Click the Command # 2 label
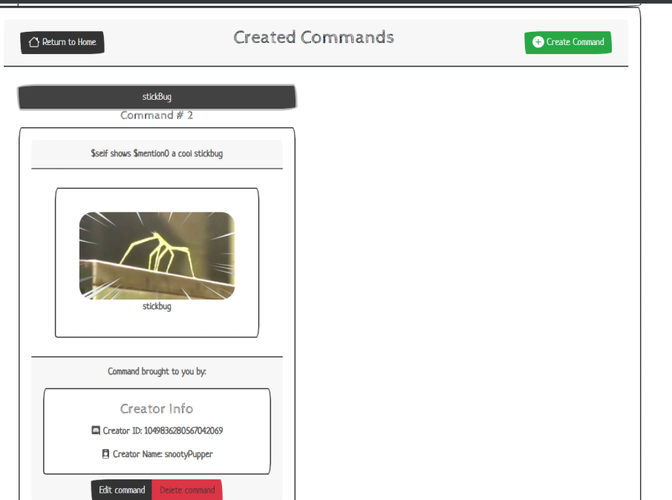 [157, 116]
